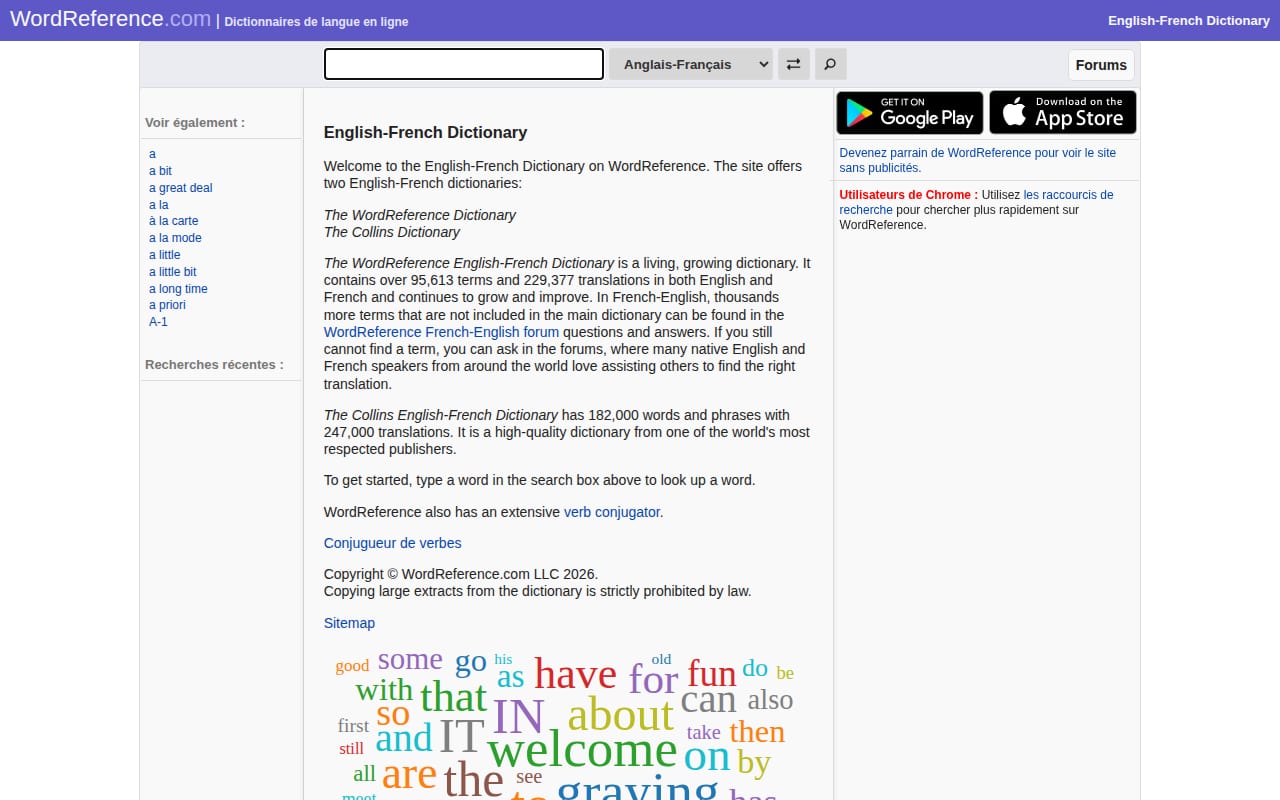The height and width of the screenshot is (800, 1280).
Task: Open the 'a priori' entry
Action: 167,305
